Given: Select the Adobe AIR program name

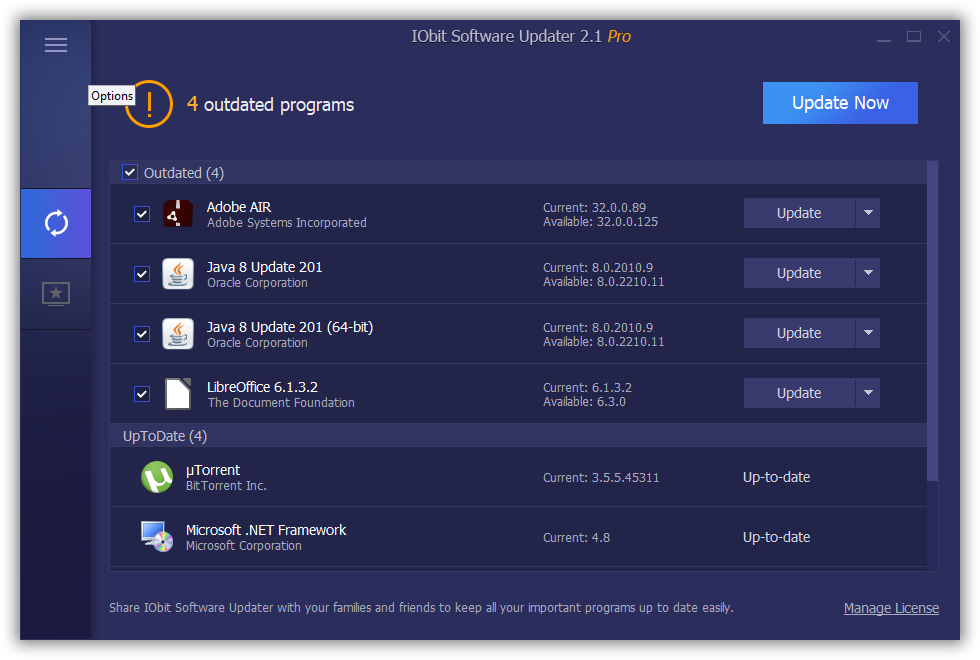Looking at the screenshot, I should point(239,207).
